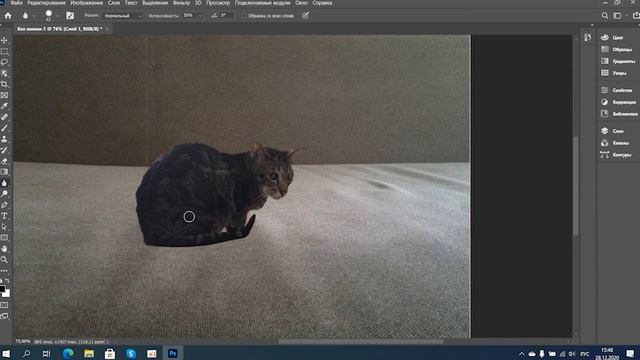Image resolution: width=640 pixels, height=360 pixels.
Task: Open the Просмотр menu
Action: [218, 3]
